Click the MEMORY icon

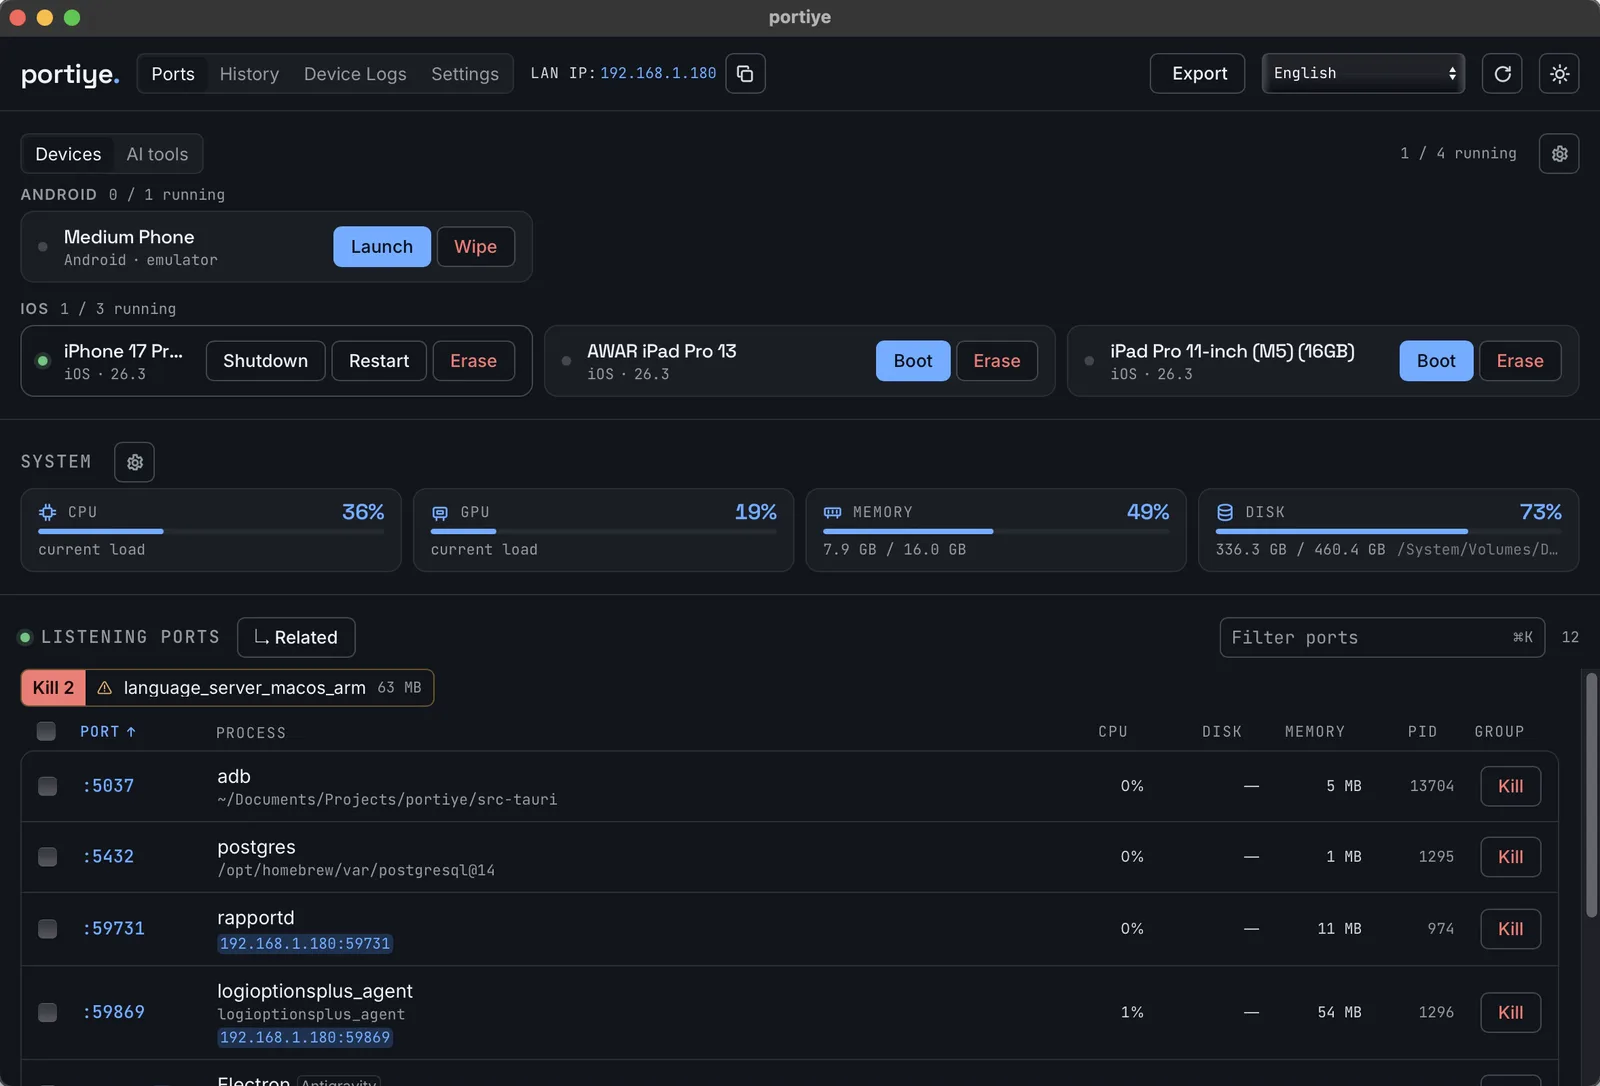coord(832,512)
